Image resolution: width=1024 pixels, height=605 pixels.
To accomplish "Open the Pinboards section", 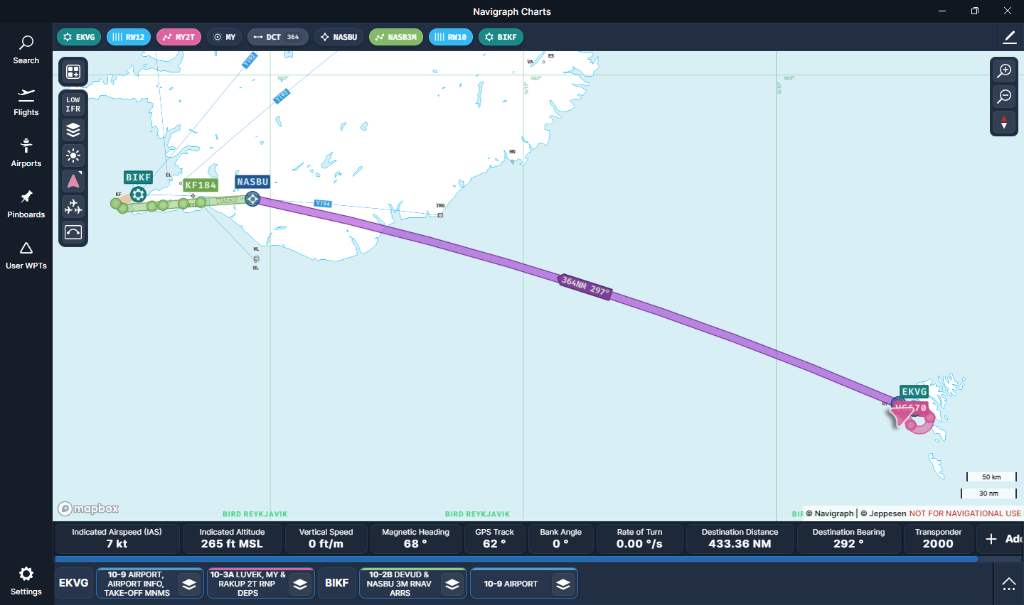I will [26, 204].
